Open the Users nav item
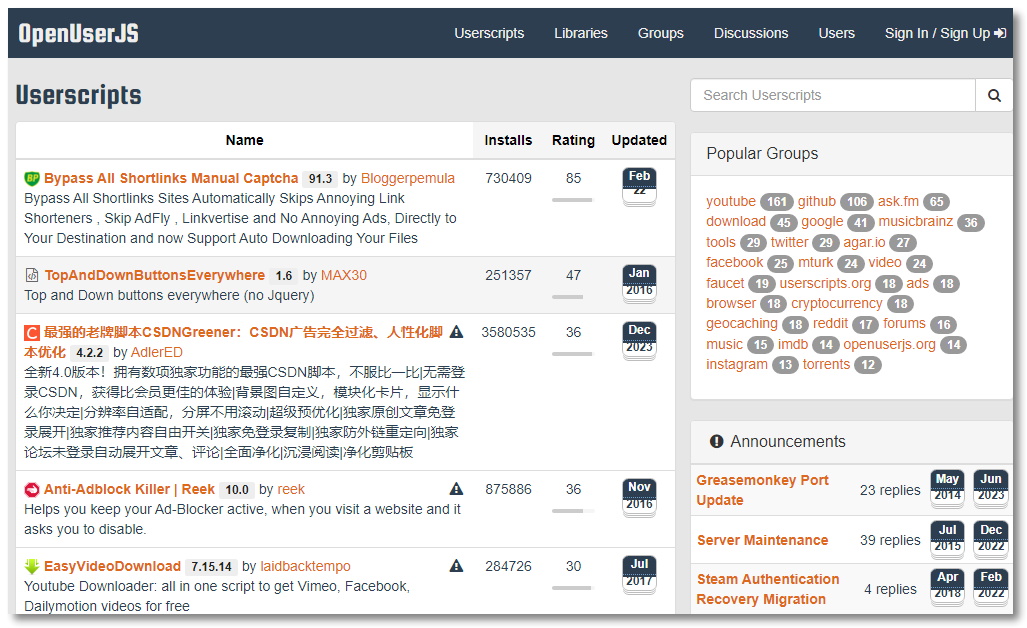The image size is (1027, 628). coord(836,33)
